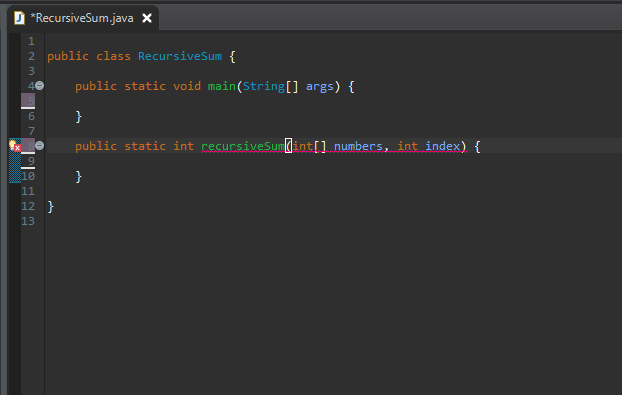Click the closing brace on line 10
The width and height of the screenshot is (622, 395).
coord(79,176)
